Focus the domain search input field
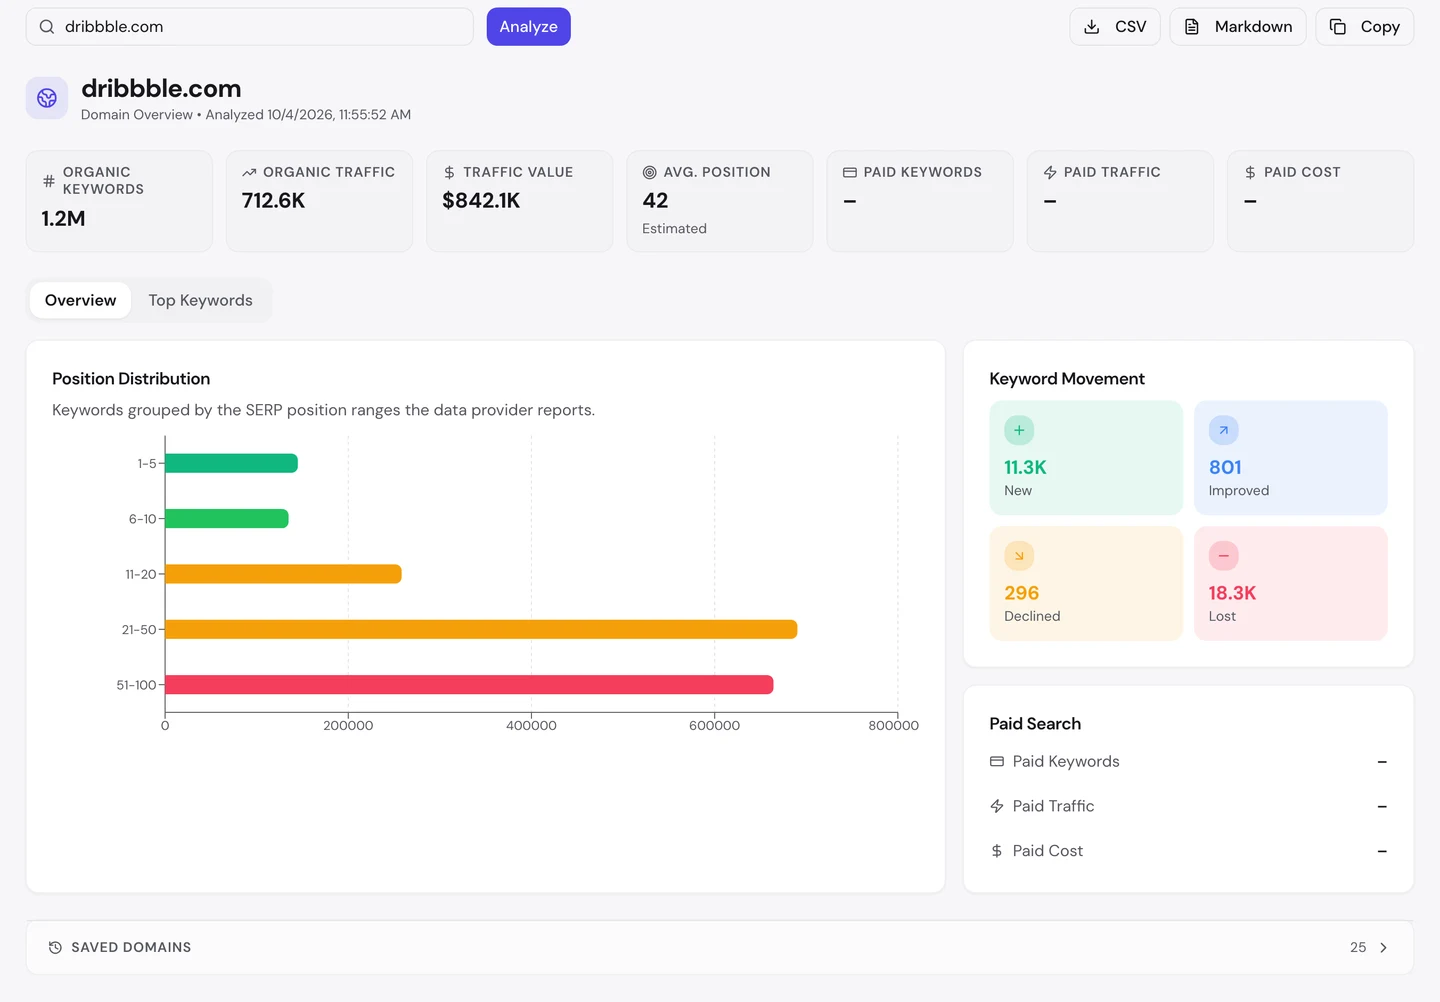1440x1002 pixels. (x=250, y=27)
